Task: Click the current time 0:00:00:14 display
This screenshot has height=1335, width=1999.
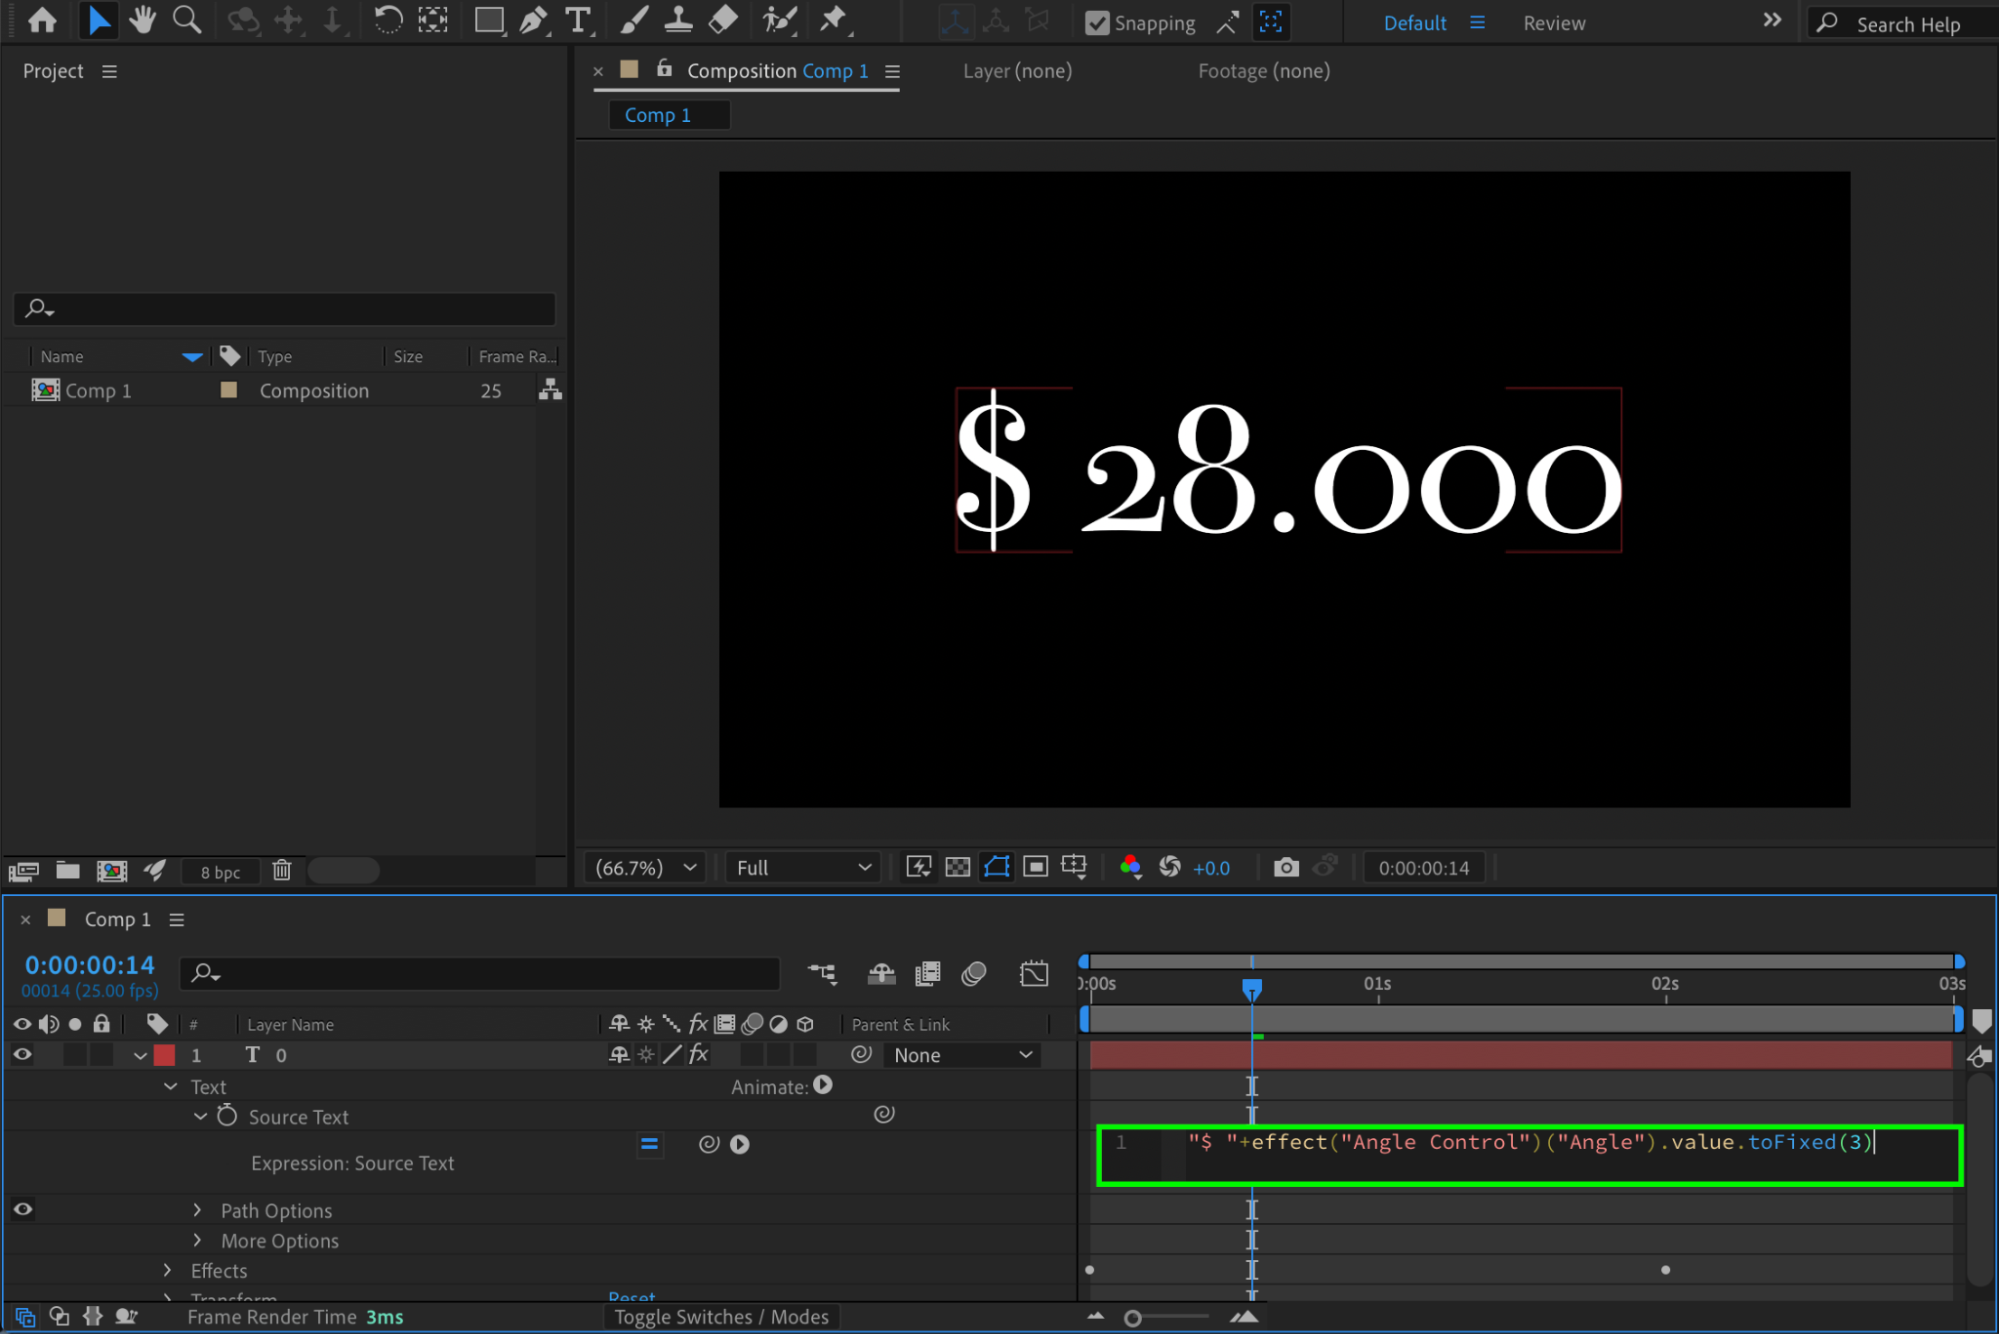Action: [90, 965]
